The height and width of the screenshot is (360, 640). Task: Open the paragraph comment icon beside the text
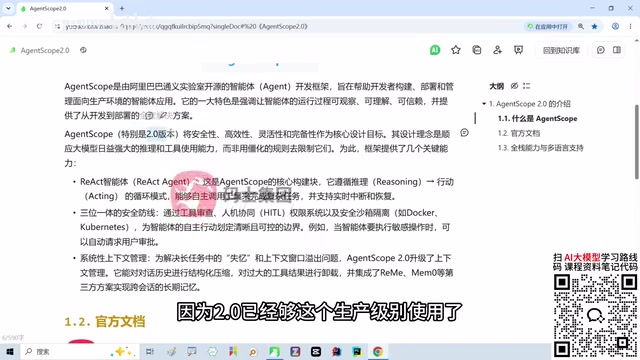click(464, 133)
